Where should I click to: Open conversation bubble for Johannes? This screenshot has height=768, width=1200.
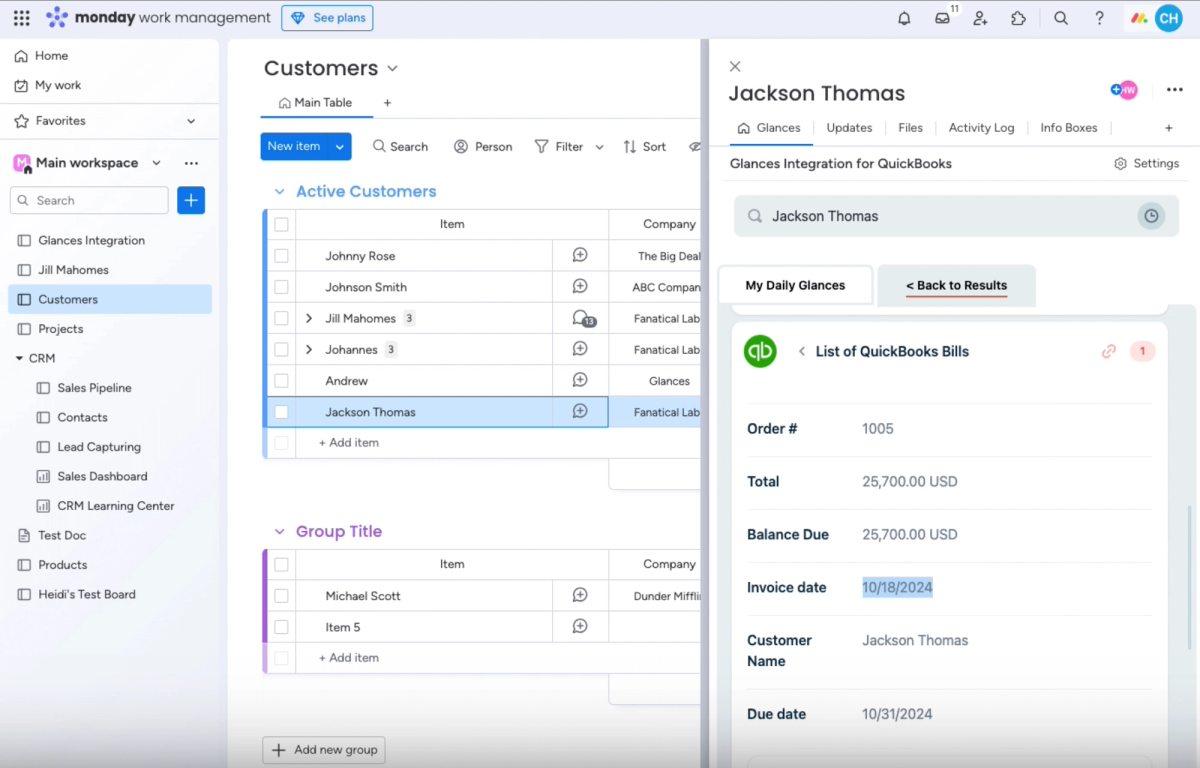coord(580,349)
